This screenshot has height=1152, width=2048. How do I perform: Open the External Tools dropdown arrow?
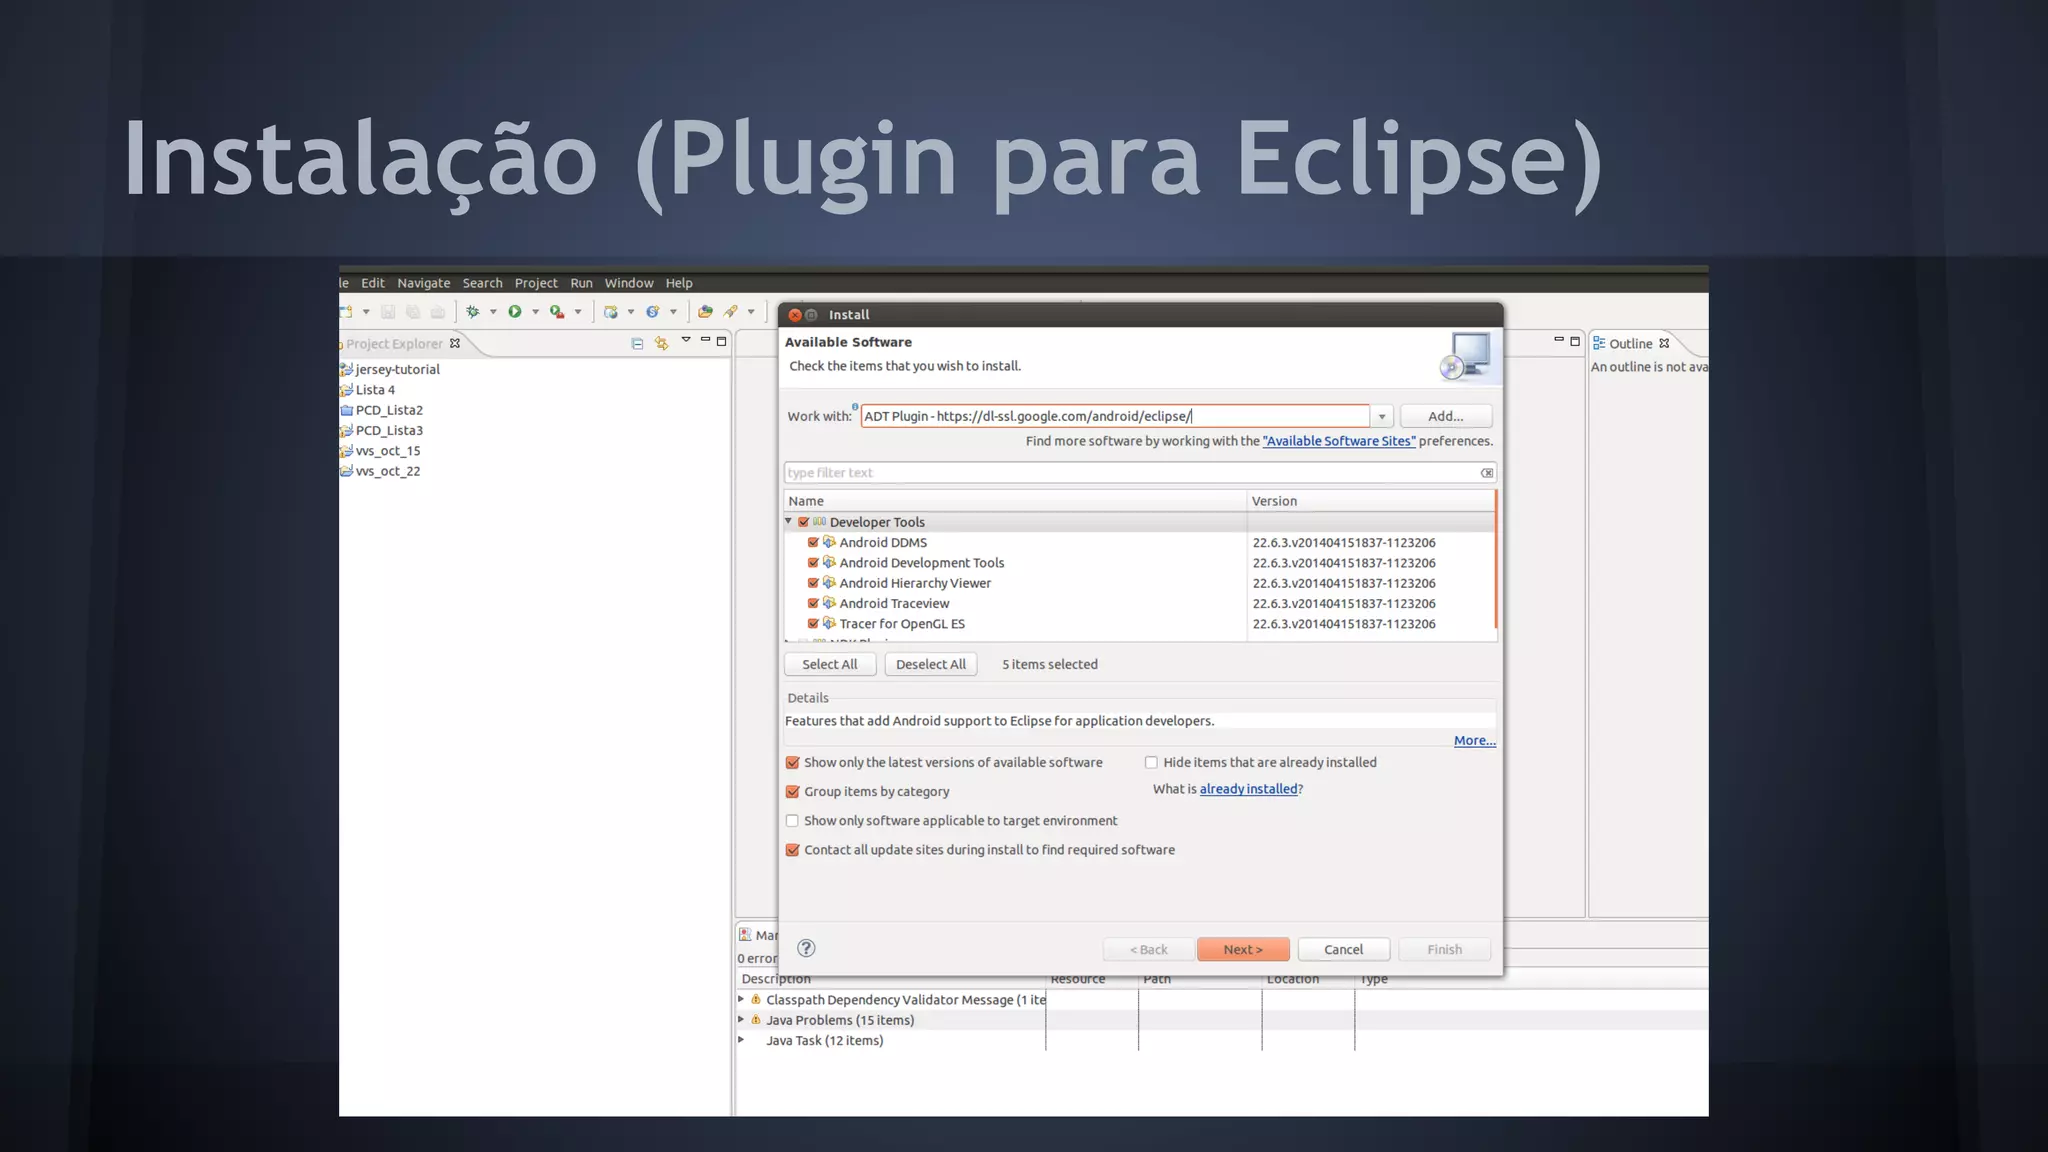coord(578,312)
